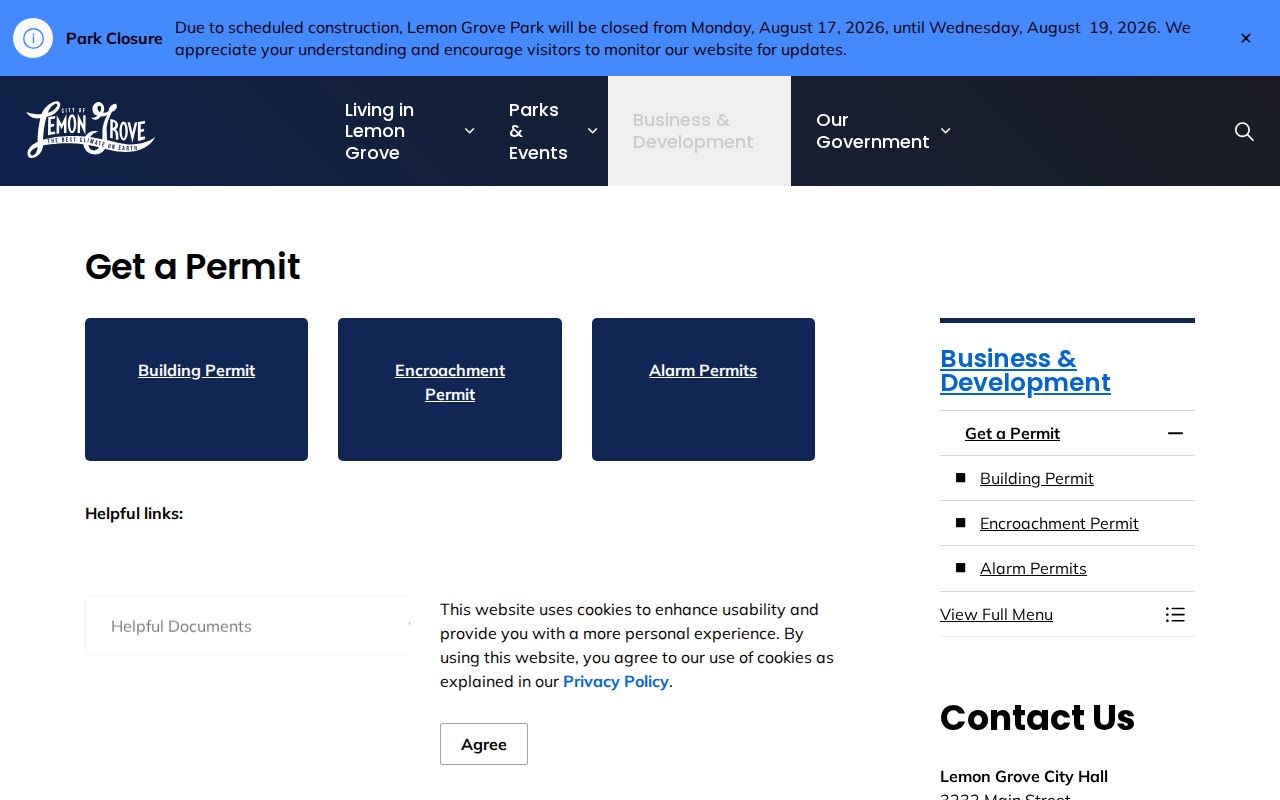The width and height of the screenshot is (1280, 800).
Task: Click the Lemon Grove city logo
Action: click(x=90, y=130)
